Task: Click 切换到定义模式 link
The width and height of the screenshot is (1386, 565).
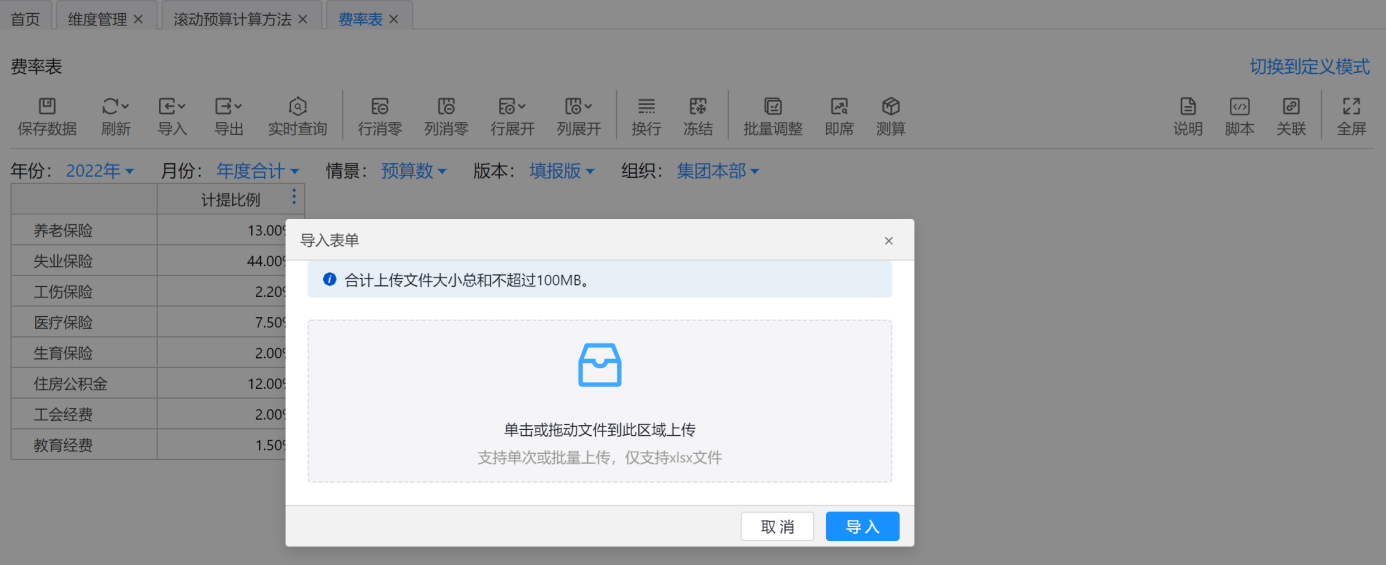Action: point(1309,67)
